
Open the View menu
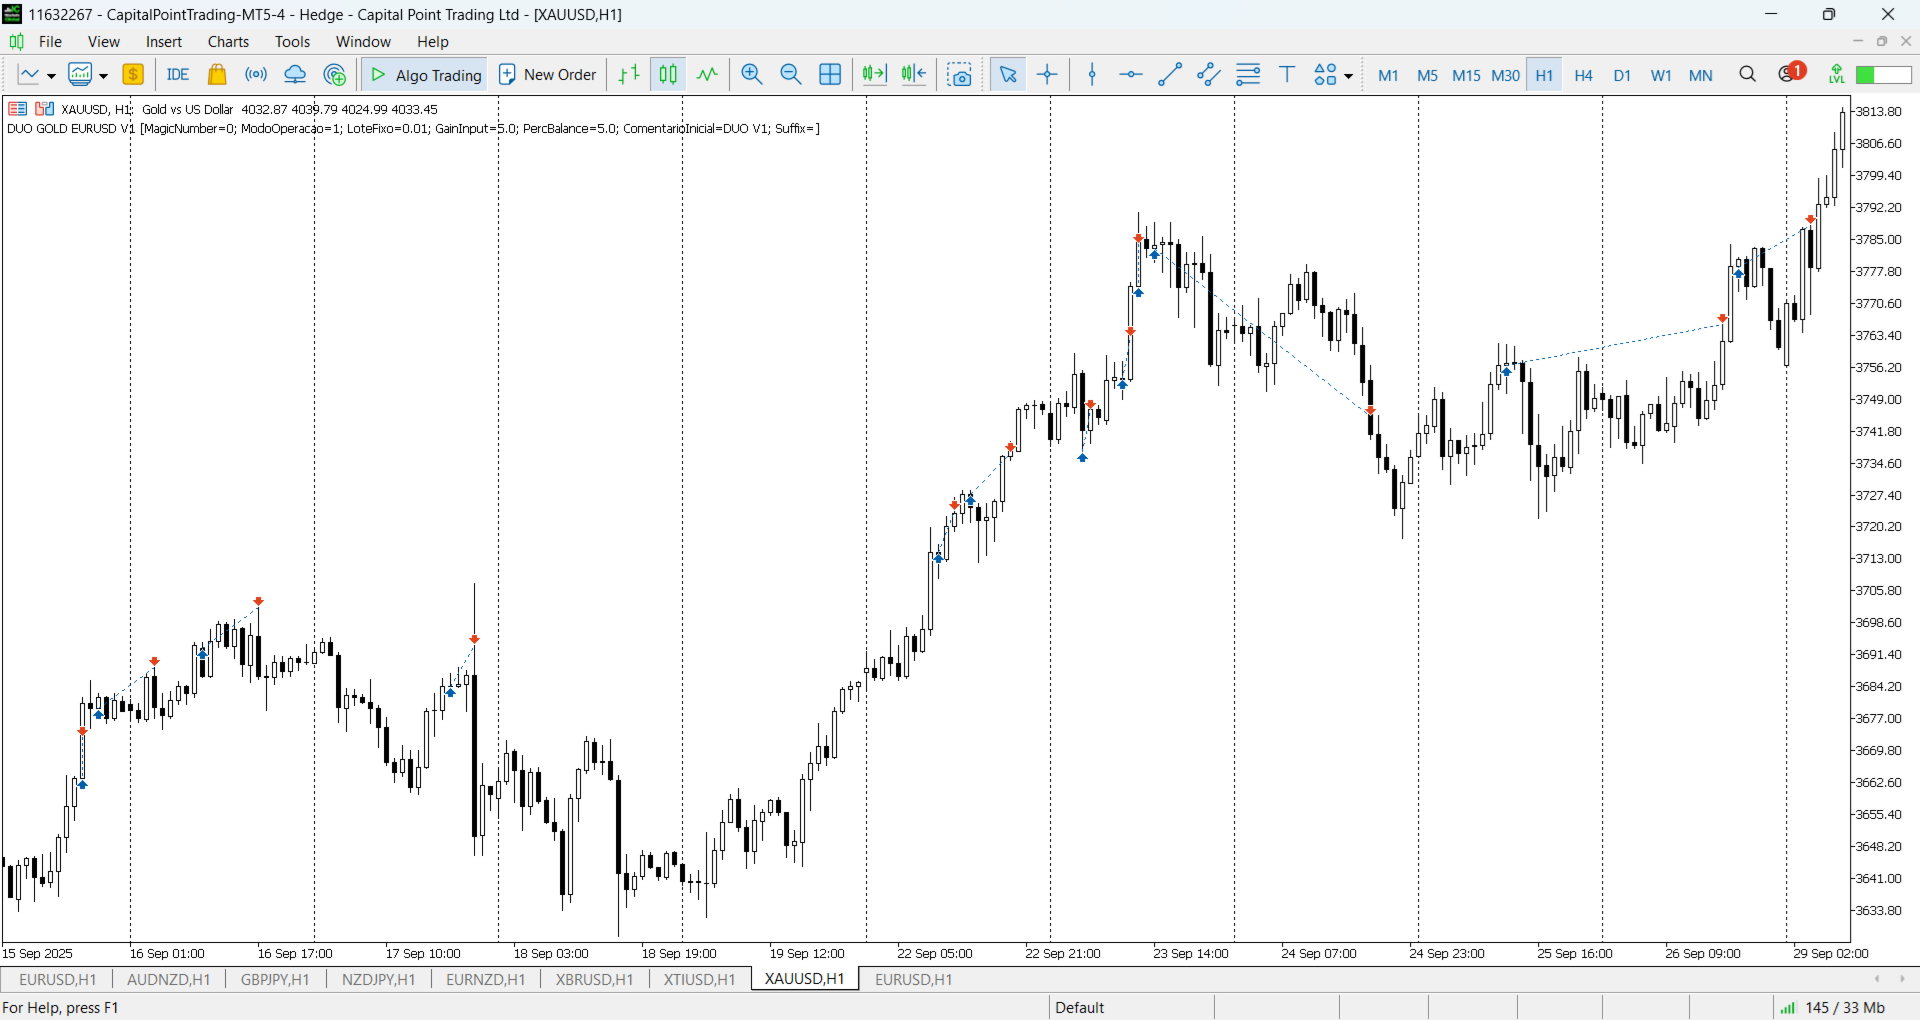coord(104,42)
